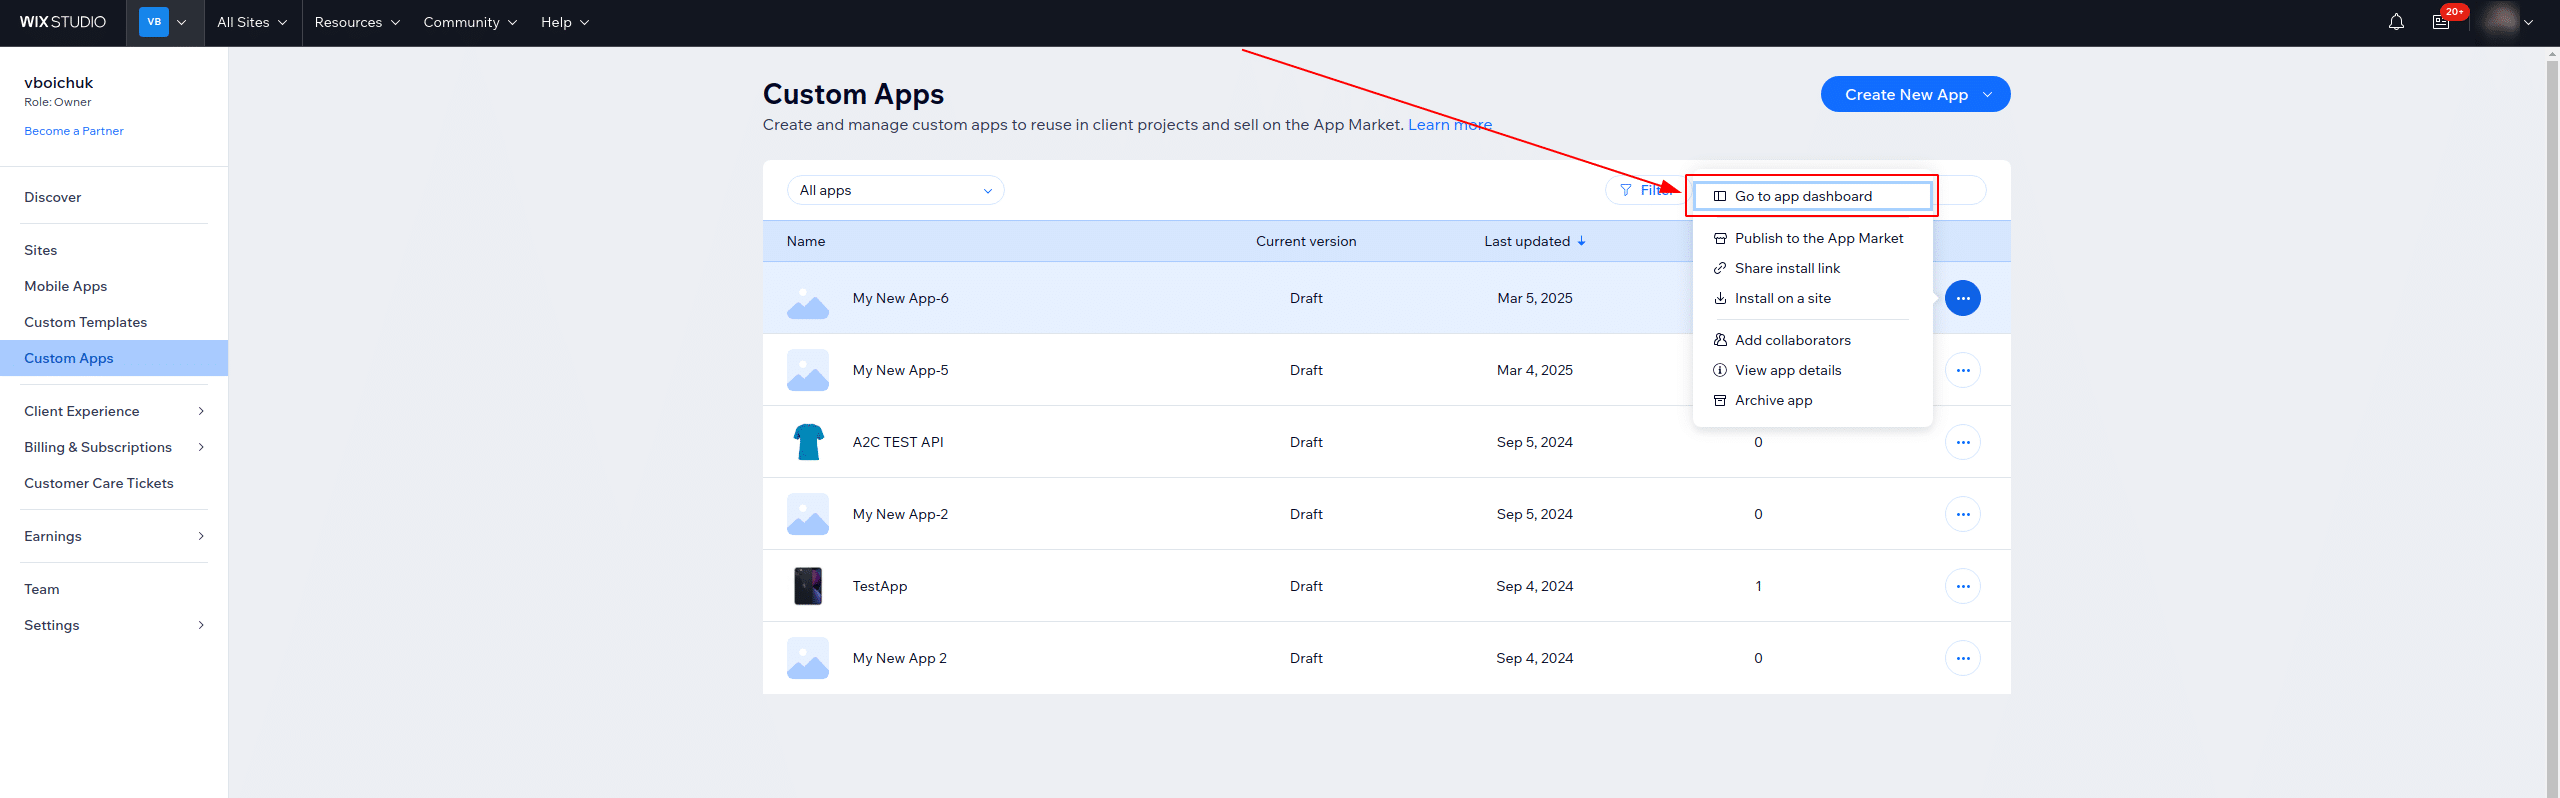Open the account avatar menu

click(2508, 22)
